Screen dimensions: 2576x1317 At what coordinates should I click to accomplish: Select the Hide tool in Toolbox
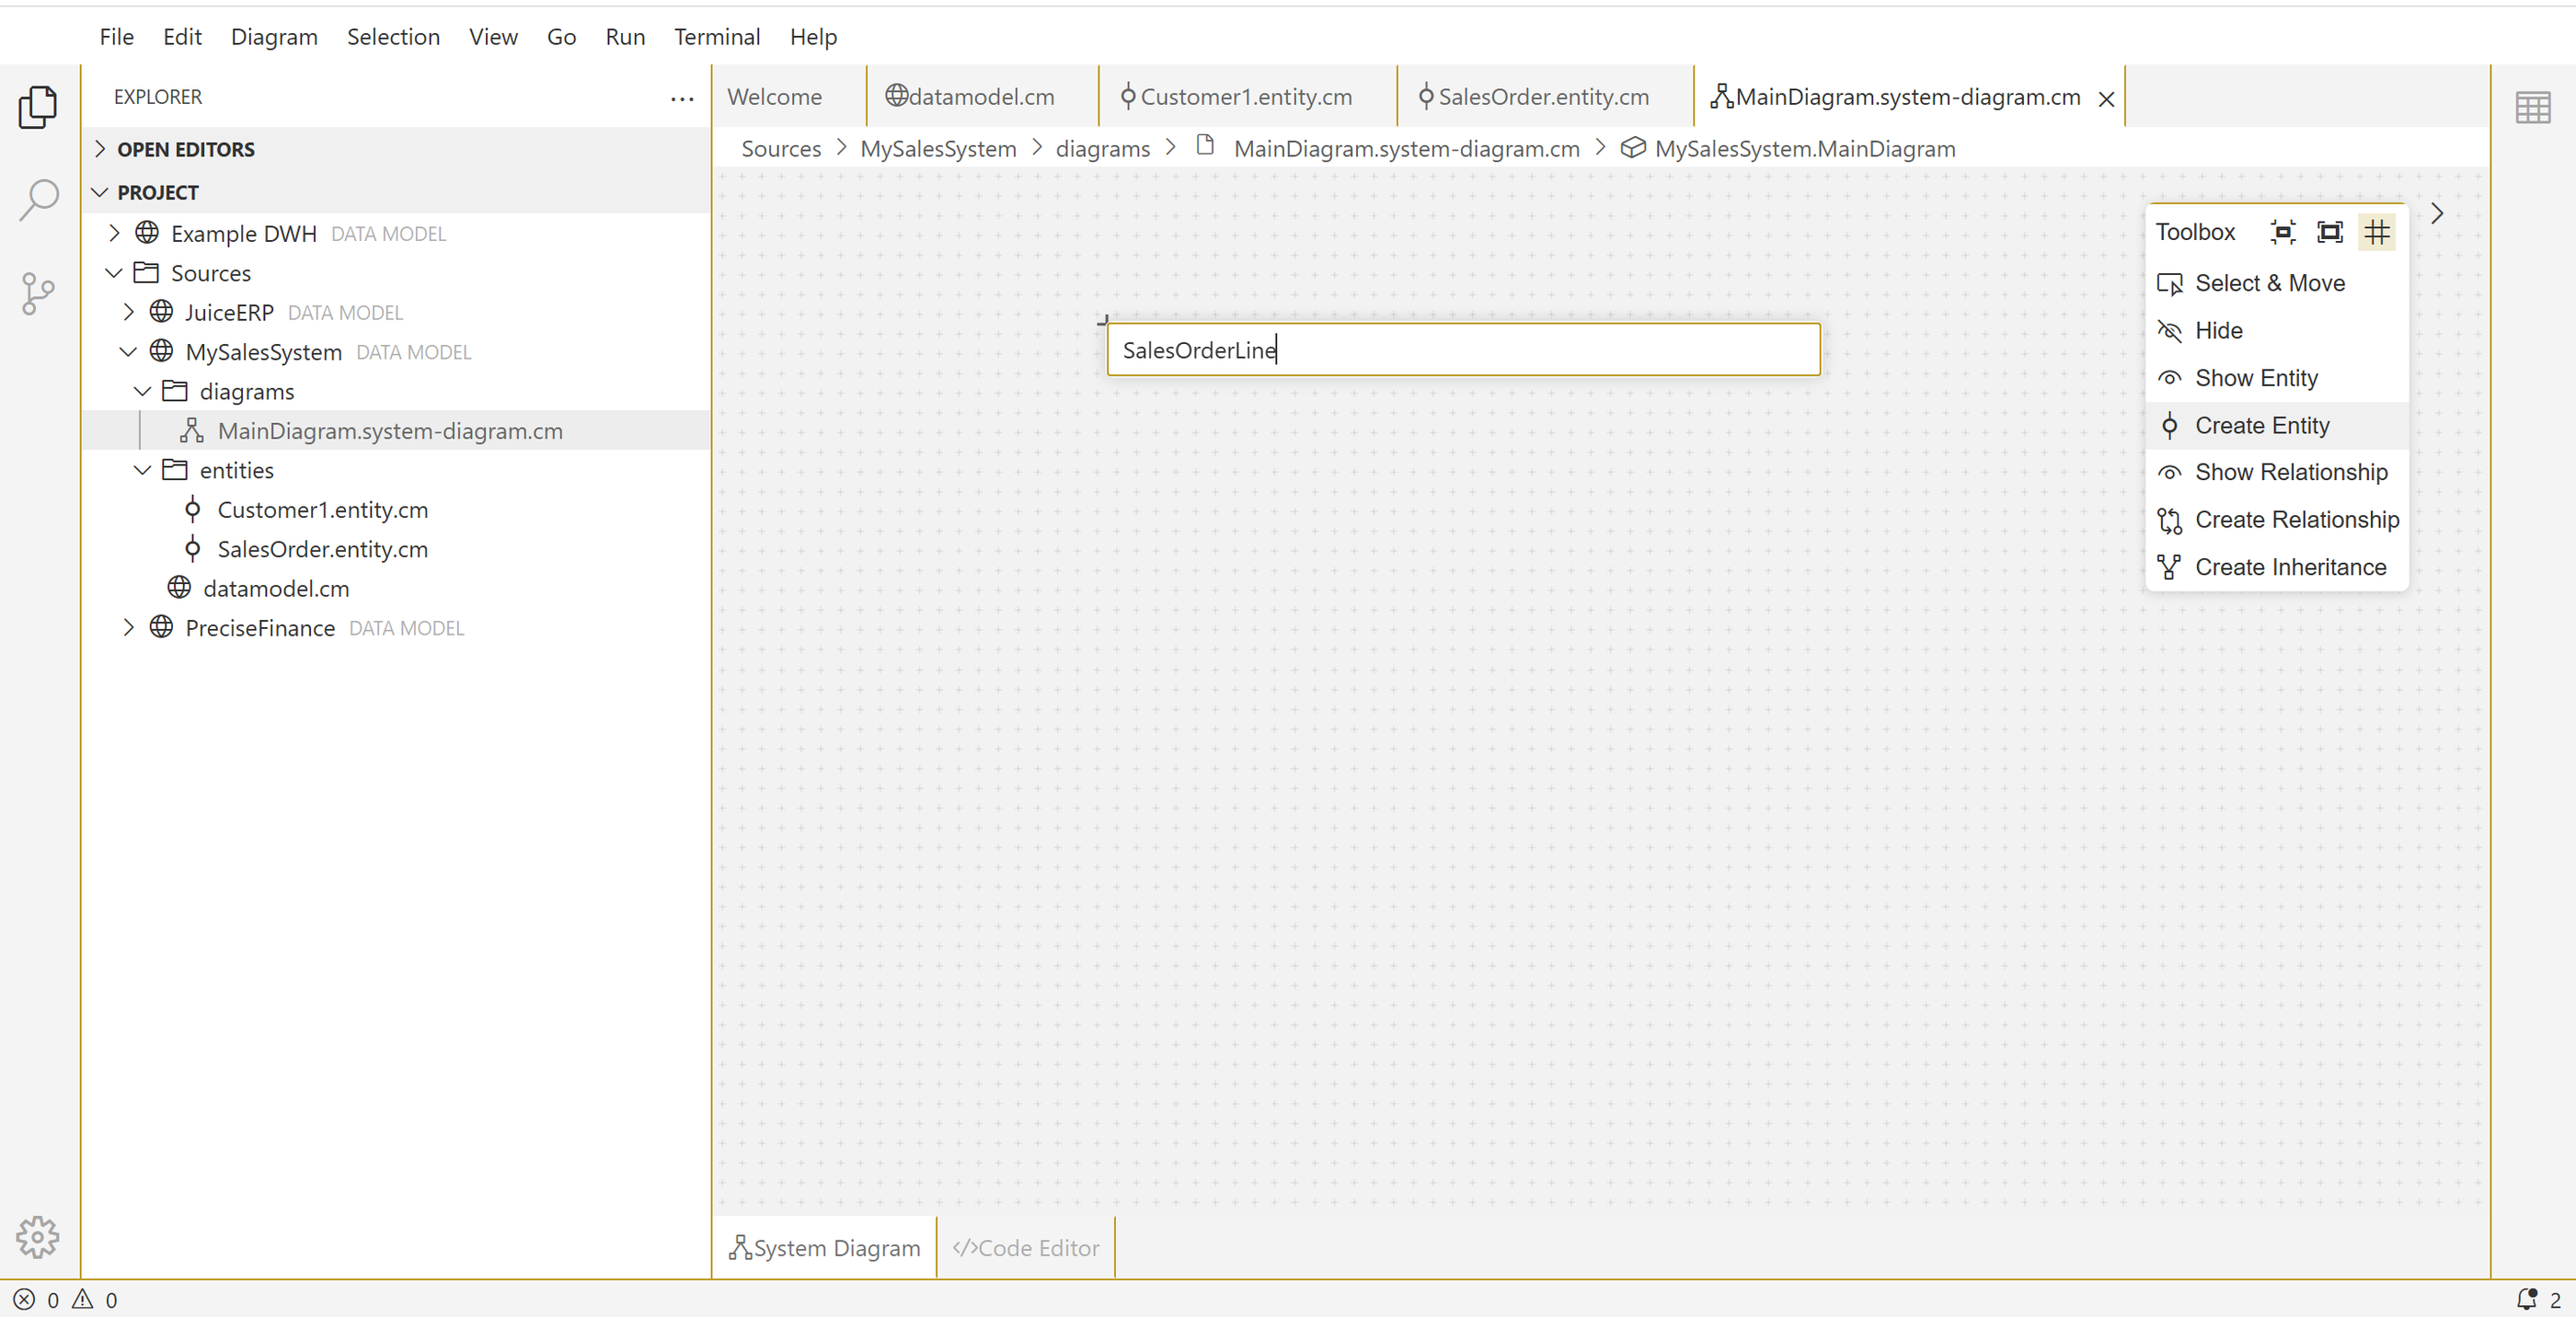(x=2217, y=330)
